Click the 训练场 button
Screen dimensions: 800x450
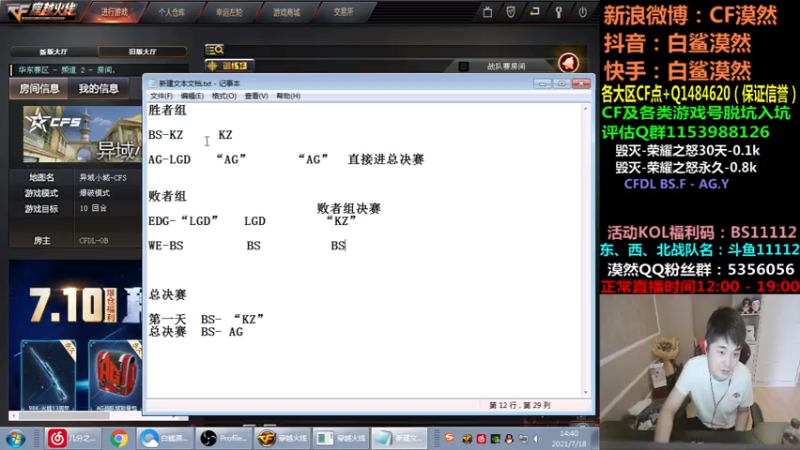click(229, 66)
